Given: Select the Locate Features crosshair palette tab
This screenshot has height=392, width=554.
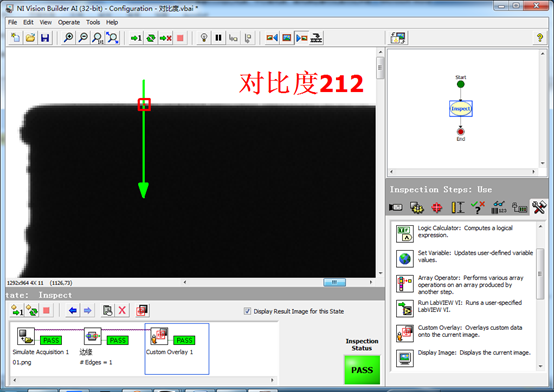Looking at the screenshot, I should 437,207.
